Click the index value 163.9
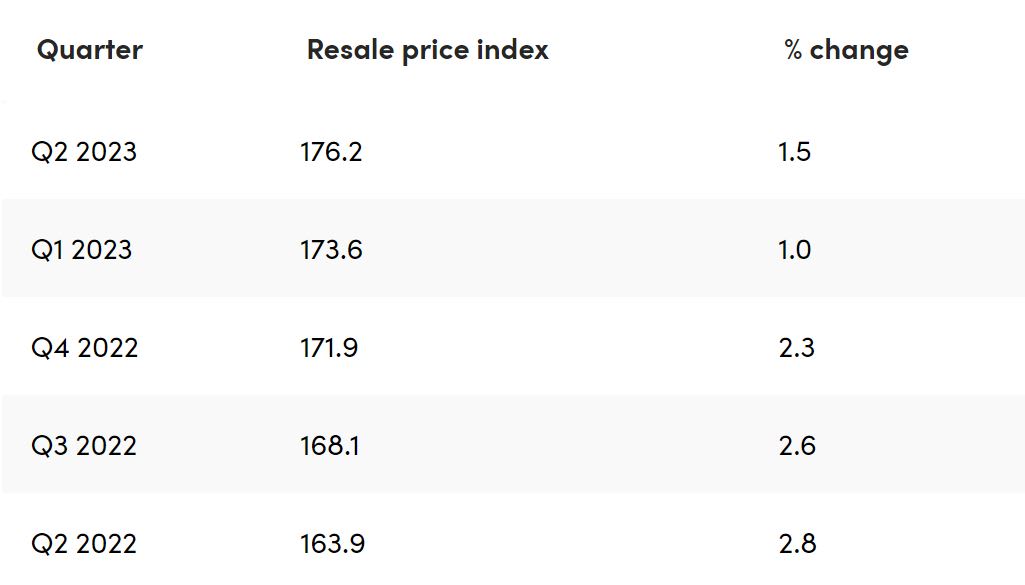The image size is (1025, 585). click(x=332, y=544)
